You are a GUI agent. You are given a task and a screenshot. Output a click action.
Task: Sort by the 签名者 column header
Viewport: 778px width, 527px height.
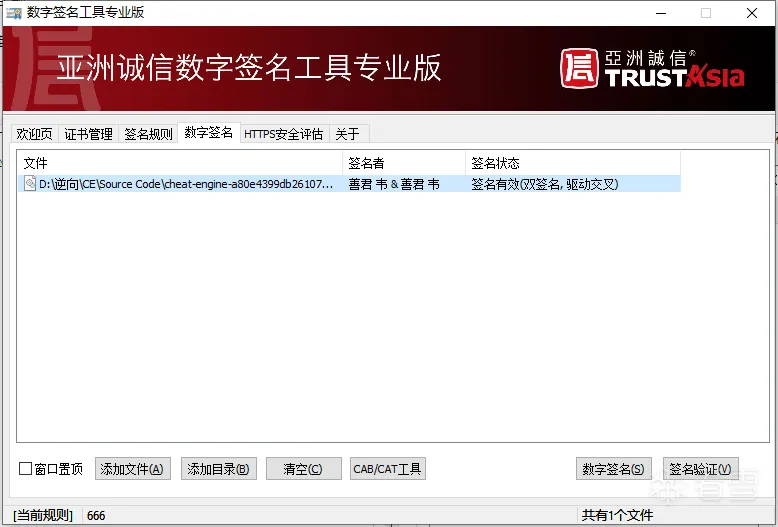pyautogui.click(x=404, y=163)
